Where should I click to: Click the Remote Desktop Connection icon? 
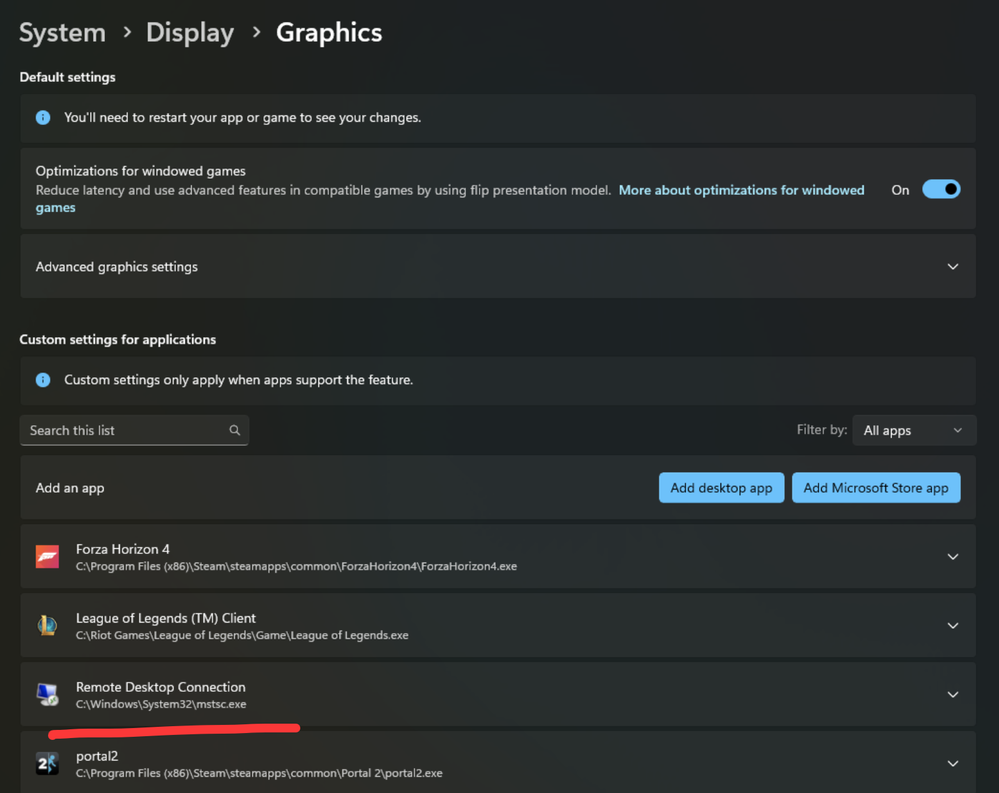pos(47,694)
